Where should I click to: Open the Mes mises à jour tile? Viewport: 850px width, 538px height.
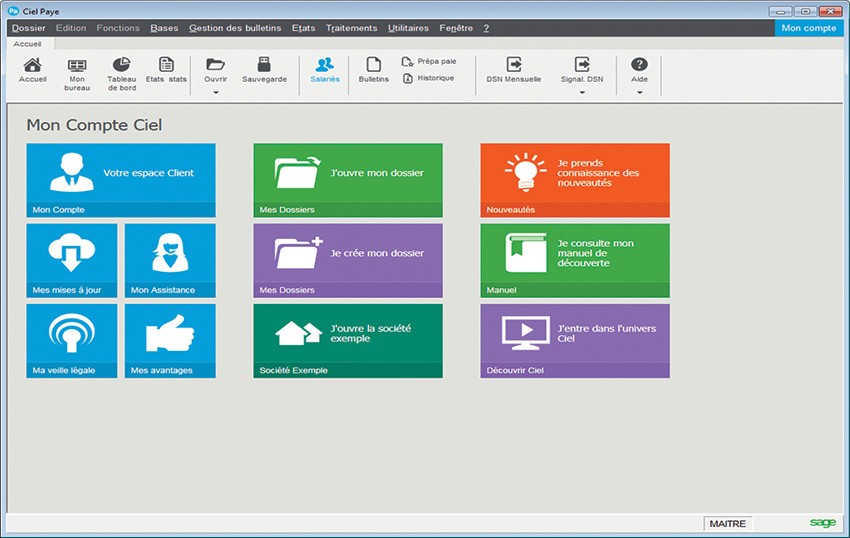pos(71,260)
